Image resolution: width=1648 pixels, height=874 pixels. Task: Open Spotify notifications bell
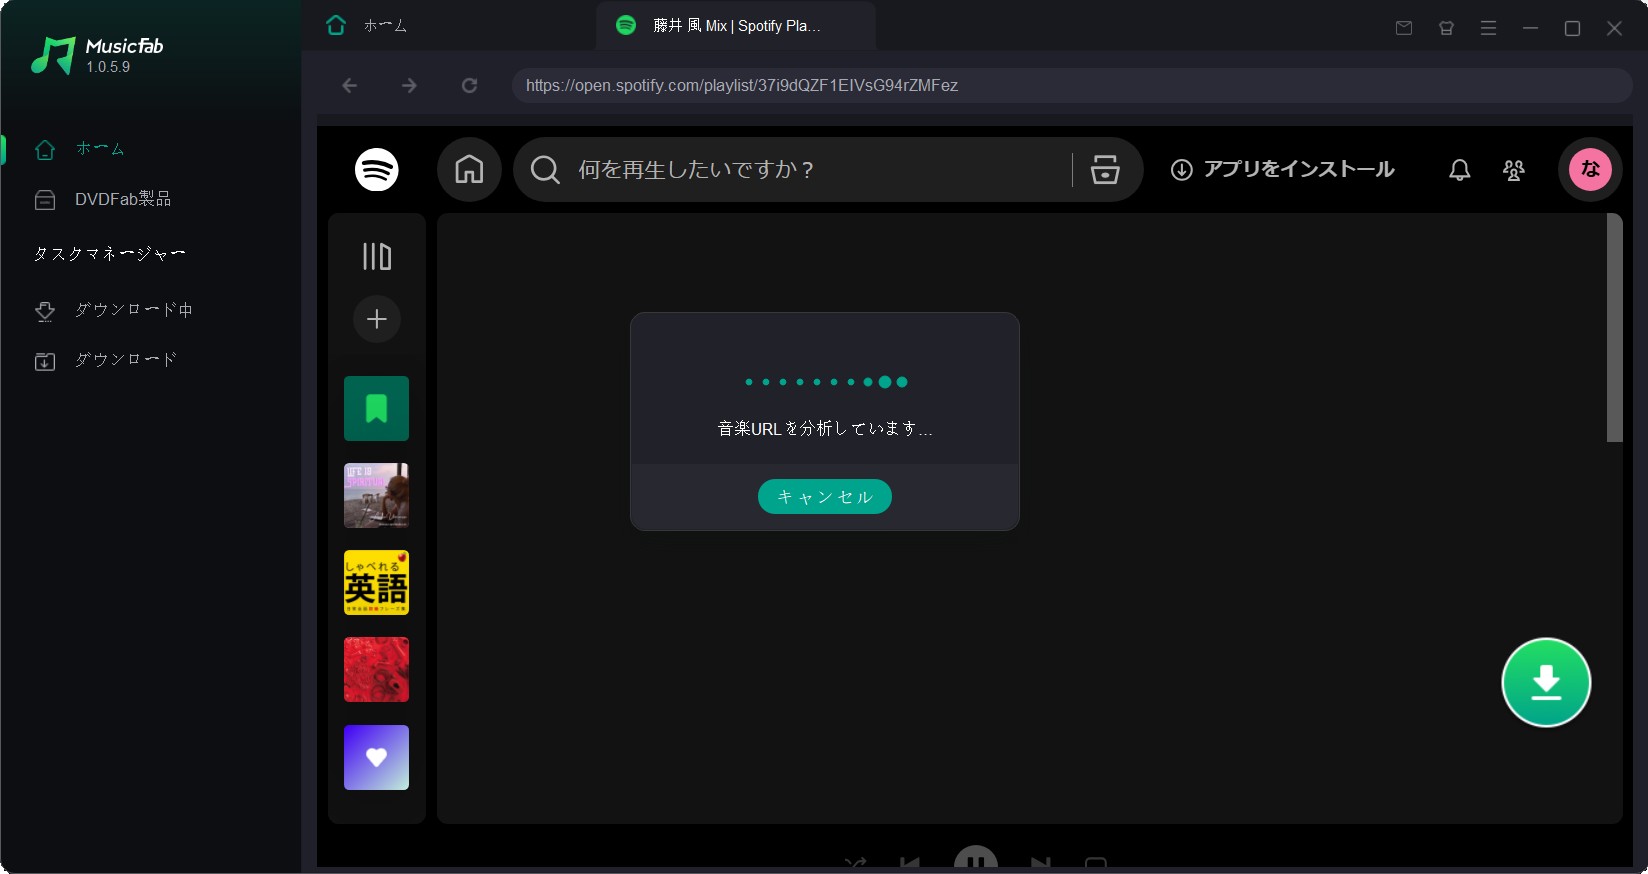pos(1460,170)
